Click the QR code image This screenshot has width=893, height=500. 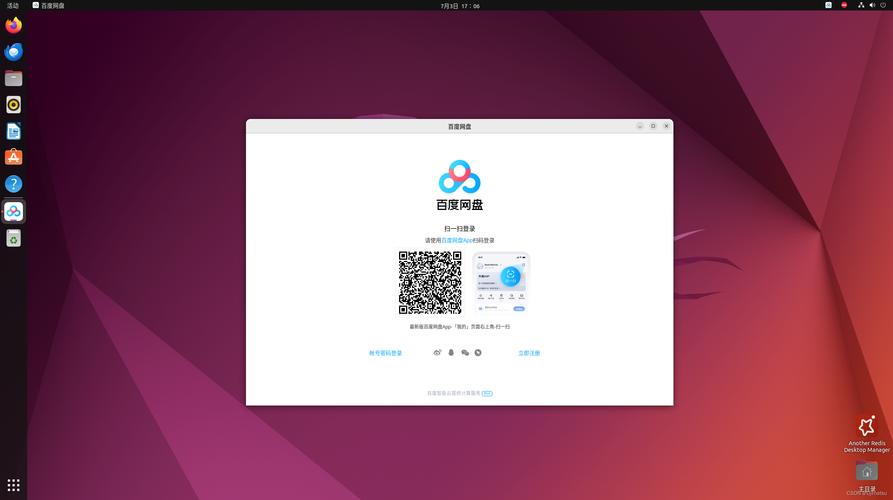[430, 282]
